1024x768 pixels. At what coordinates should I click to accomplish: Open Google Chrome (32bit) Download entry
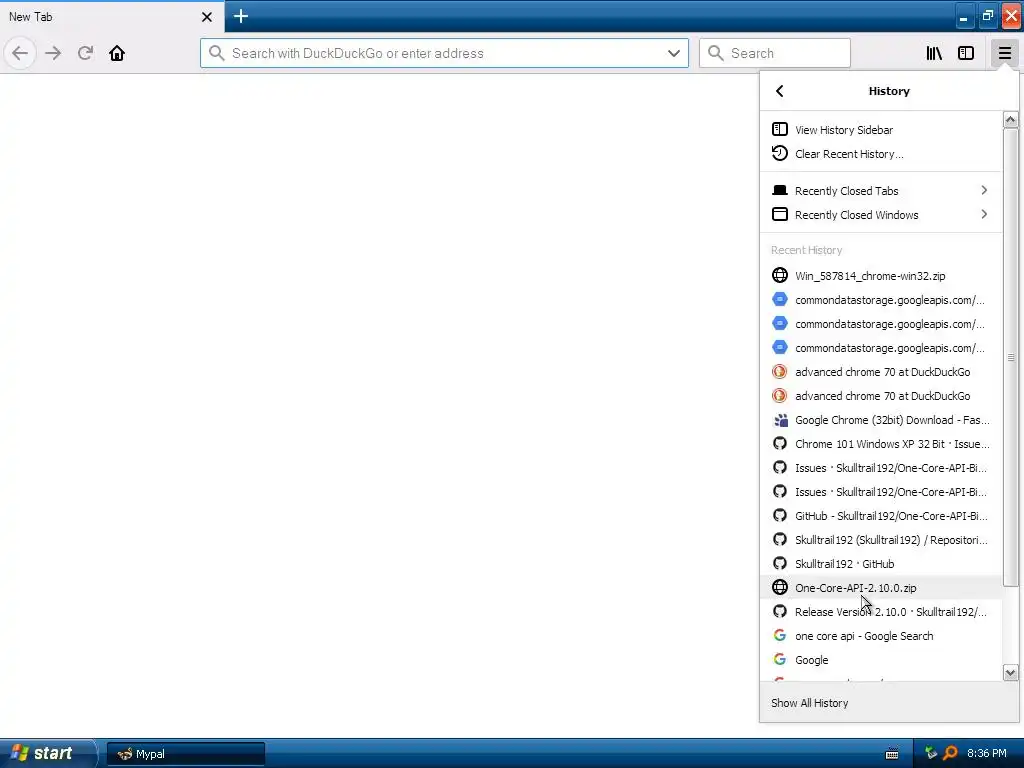(881, 420)
